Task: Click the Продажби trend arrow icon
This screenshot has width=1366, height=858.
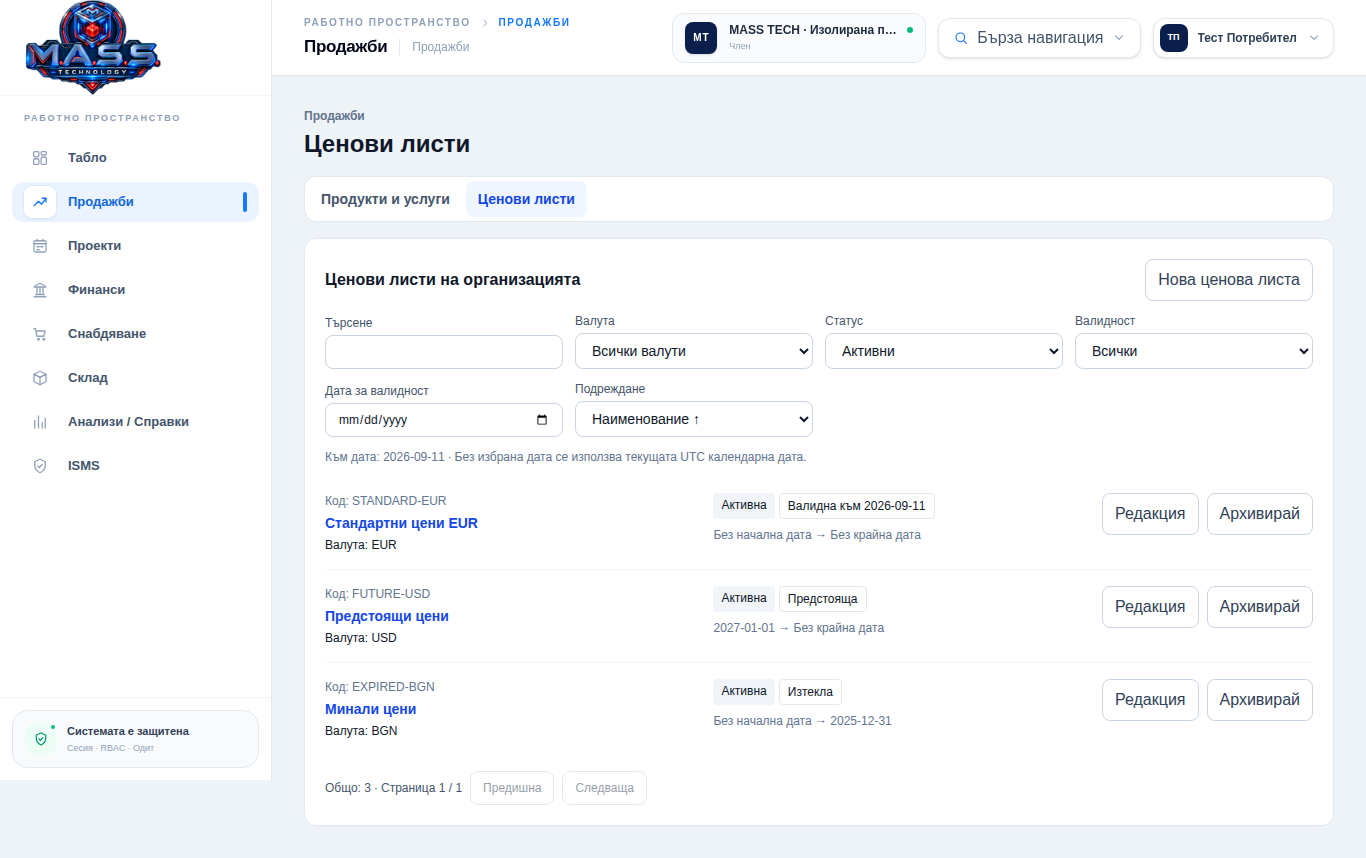Action: click(40, 202)
